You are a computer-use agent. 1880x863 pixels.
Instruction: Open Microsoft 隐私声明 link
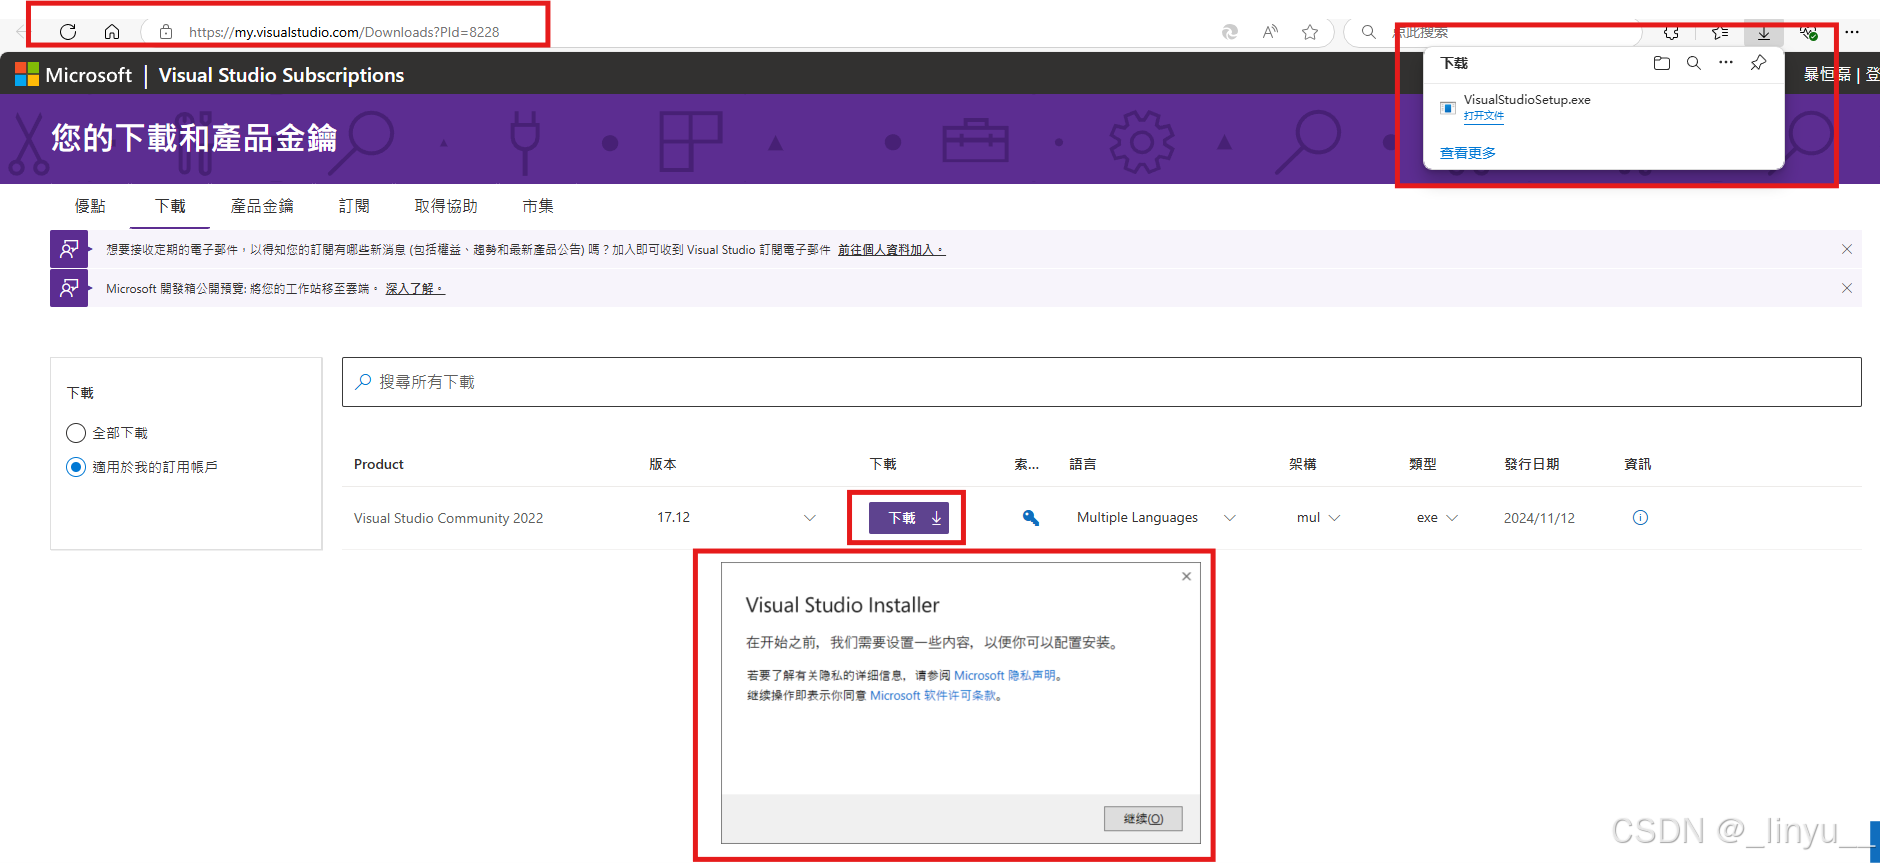coord(1004,676)
